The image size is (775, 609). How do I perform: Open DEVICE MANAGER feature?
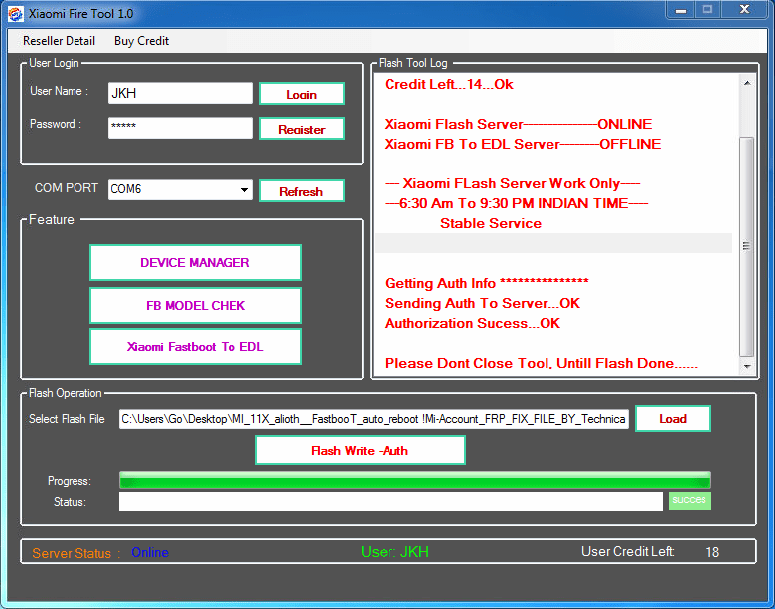click(195, 262)
